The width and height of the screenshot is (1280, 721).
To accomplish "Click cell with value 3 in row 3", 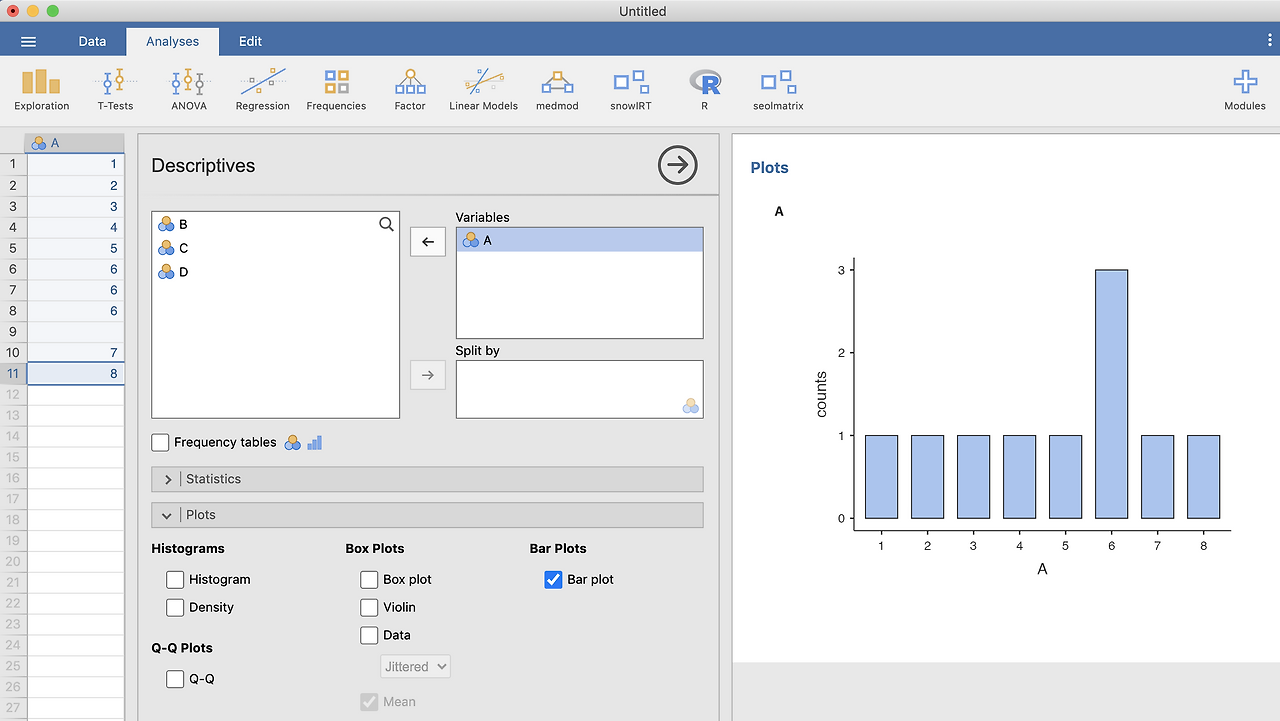I will point(76,206).
